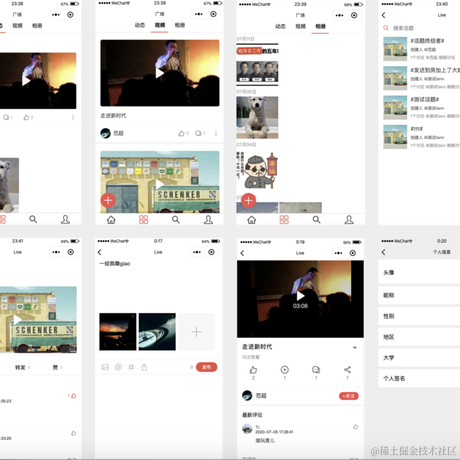460x460 pixels.
Task: Tap thumbs-up icon under 走进新时代 detail title
Action: pos(253,370)
